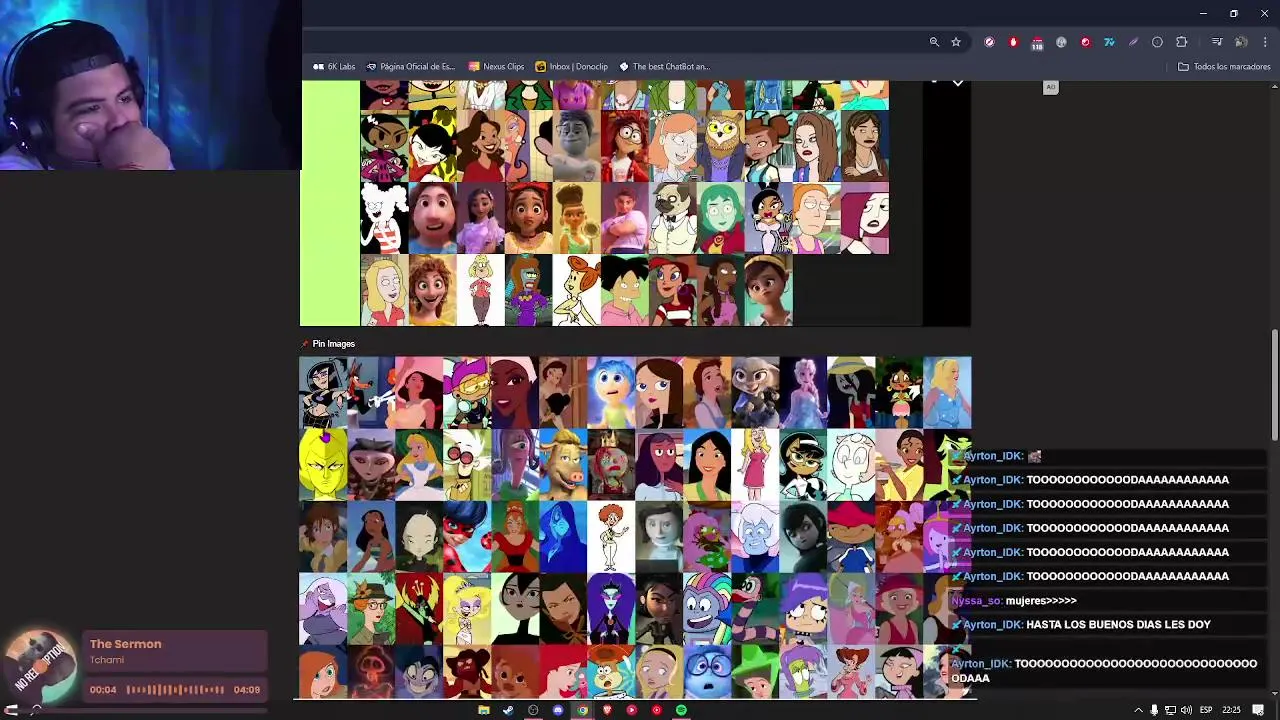Select the striped snake thumbnail
1280x720 pixels.
coord(755,609)
